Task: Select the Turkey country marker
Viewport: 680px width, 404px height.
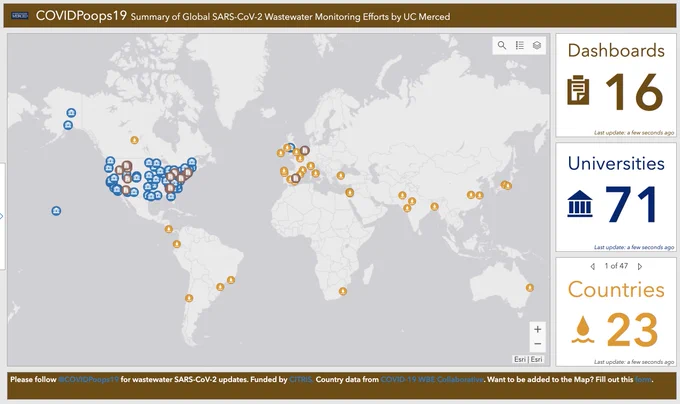Action: pyautogui.click(x=341, y=176)
